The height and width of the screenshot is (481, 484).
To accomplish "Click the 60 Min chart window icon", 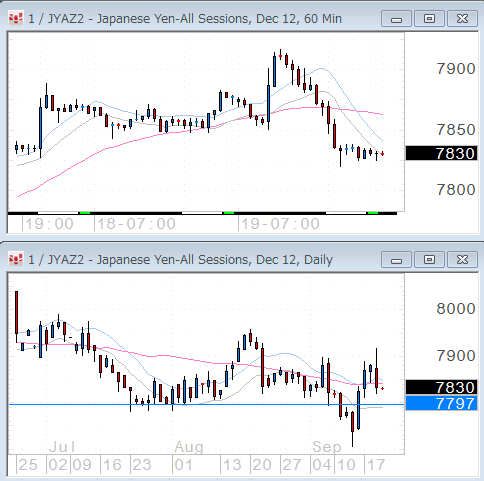I will coord(16,18).
